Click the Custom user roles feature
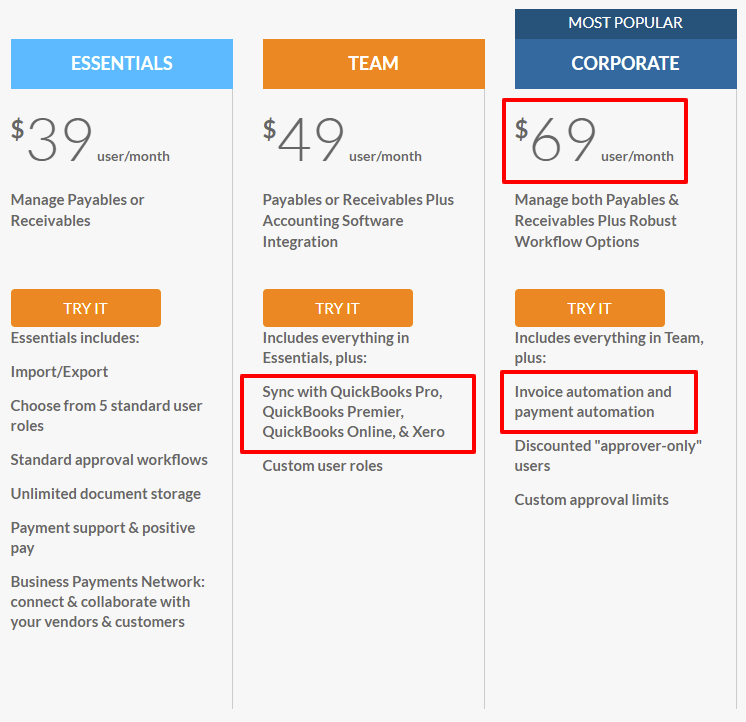 pos(323,466)
